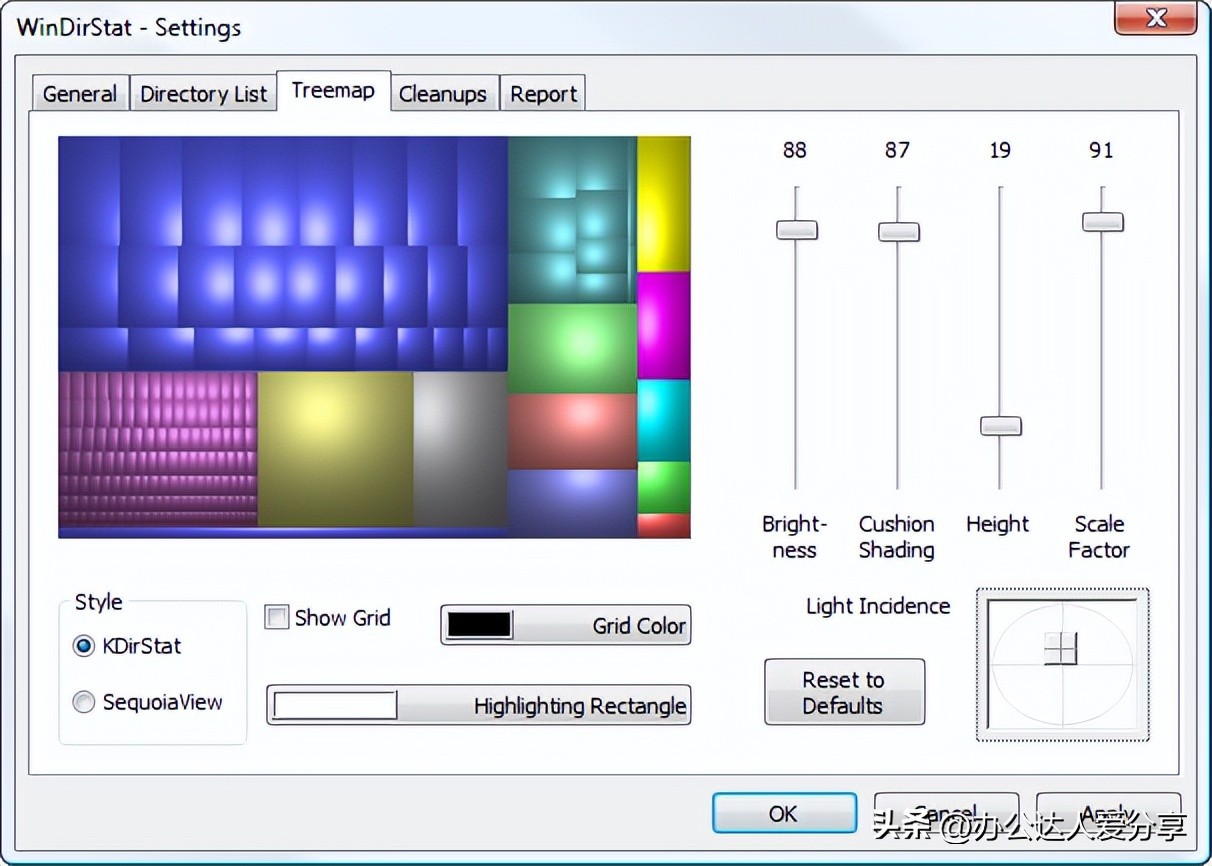Switch to the Report tab

542,92
